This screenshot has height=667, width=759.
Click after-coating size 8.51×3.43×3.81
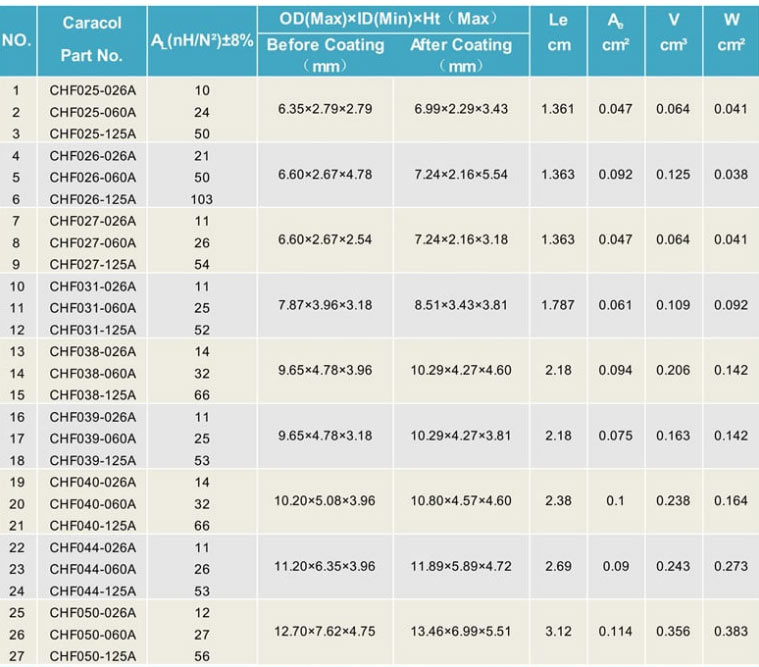(x=461, y=305)
